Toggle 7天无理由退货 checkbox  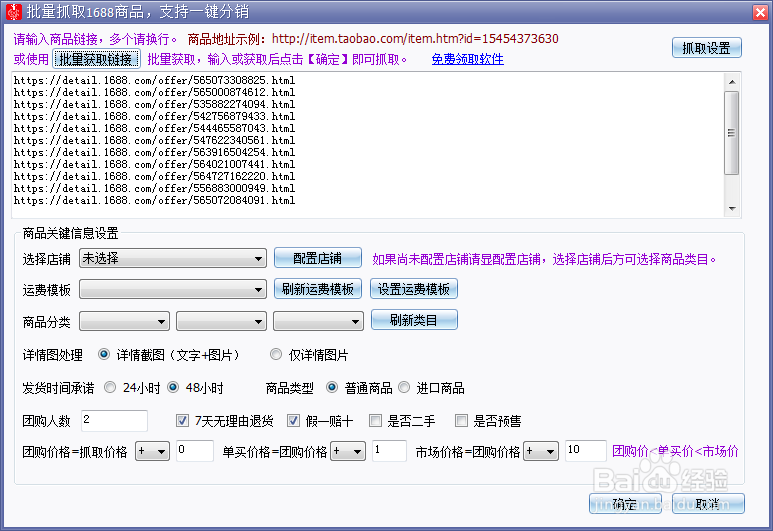click(x=182, y=421)
